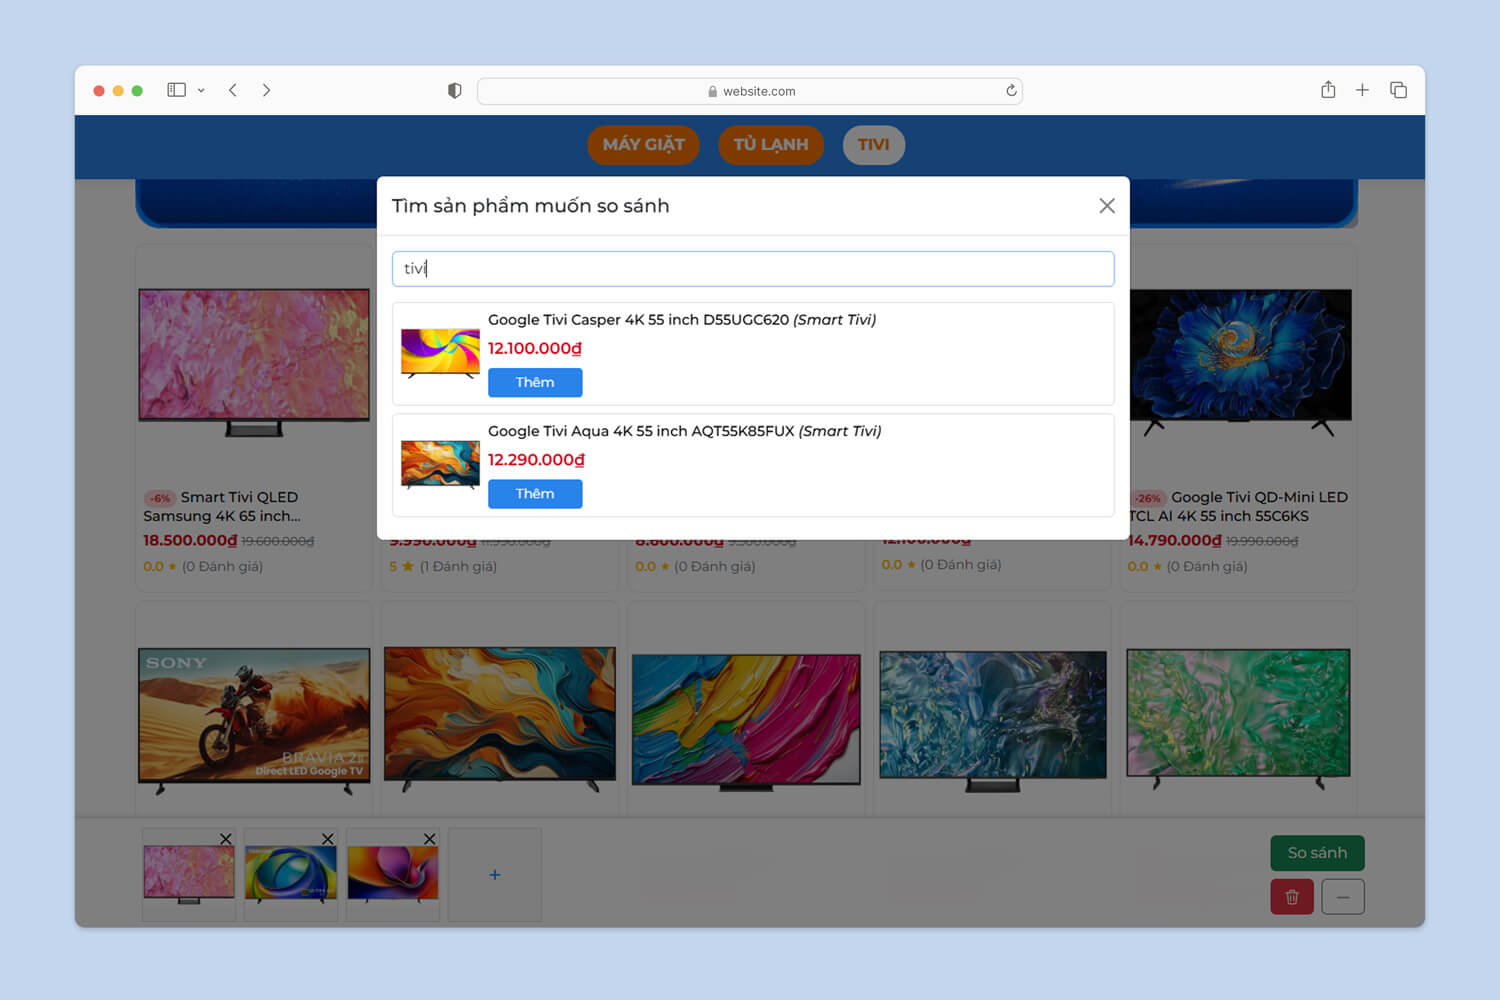Screen dimensions: 1500x1000
Task: Open the Sony Bravia dirt bike TV image
Action: point(254,720)
